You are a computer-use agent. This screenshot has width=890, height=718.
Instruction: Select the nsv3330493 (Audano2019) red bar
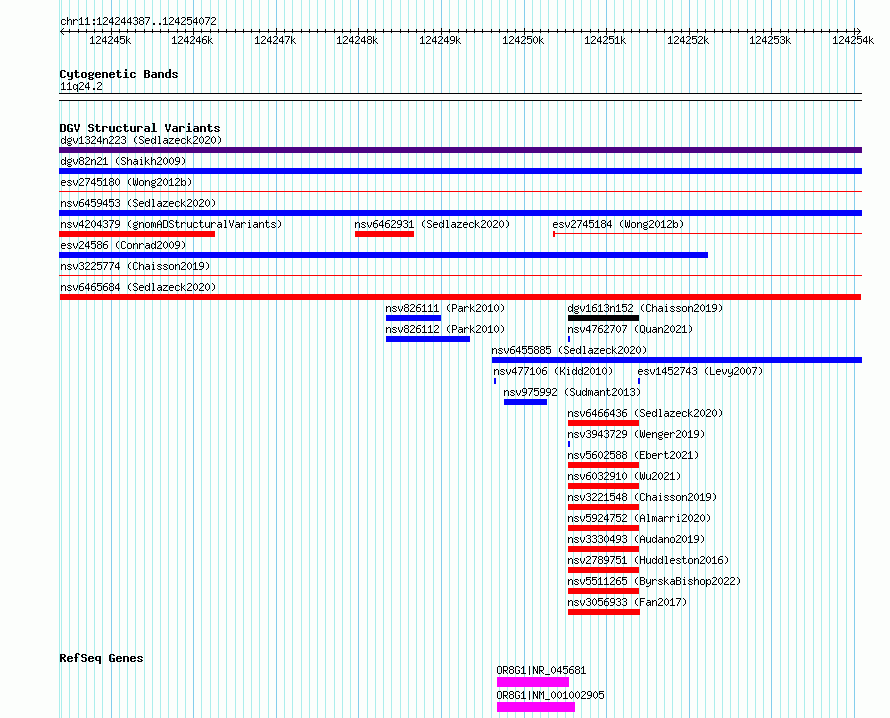(603, 549)
